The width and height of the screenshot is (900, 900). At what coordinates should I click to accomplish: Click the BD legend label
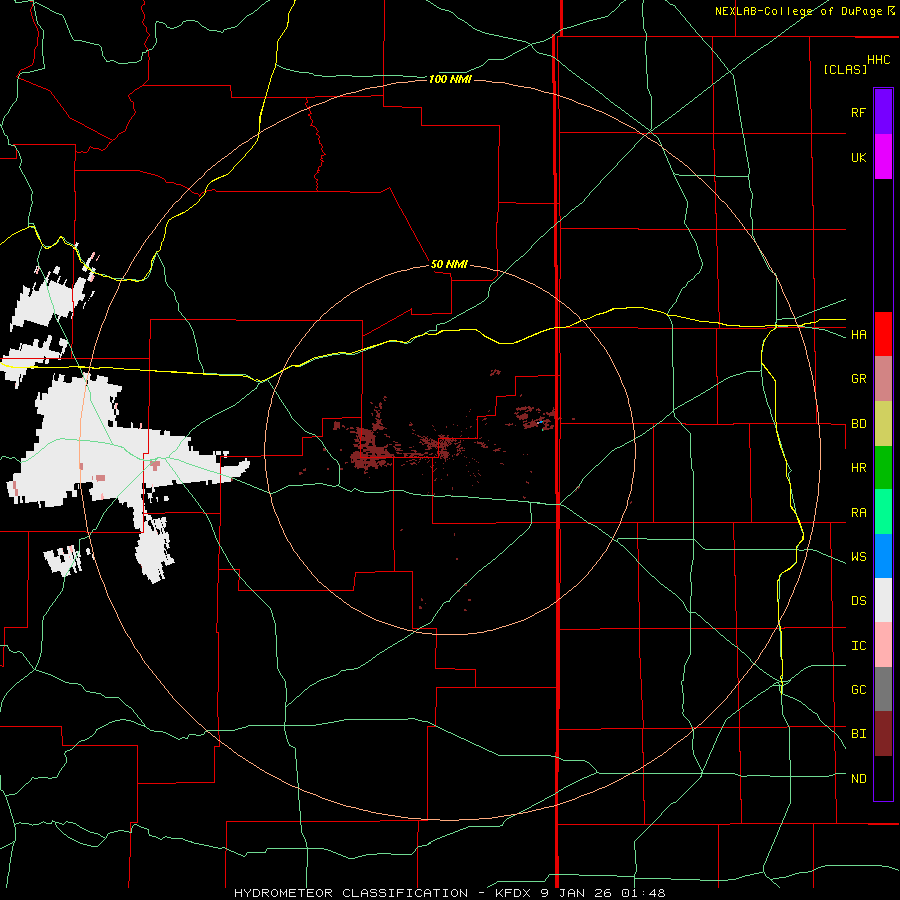pyautogui.click(x=858, y=424)
